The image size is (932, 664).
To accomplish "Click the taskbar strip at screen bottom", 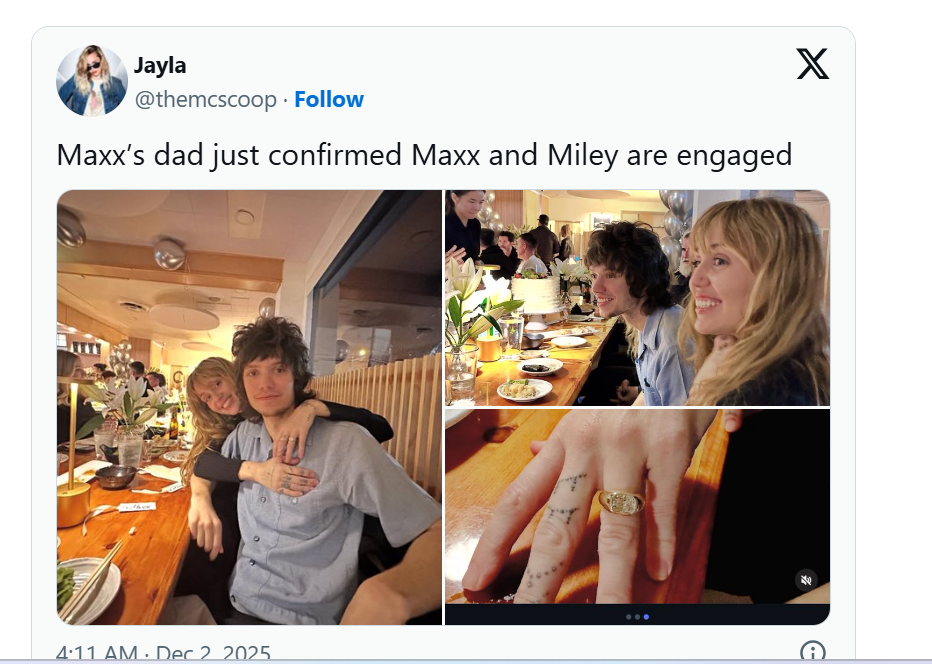I will coord(466,661).
